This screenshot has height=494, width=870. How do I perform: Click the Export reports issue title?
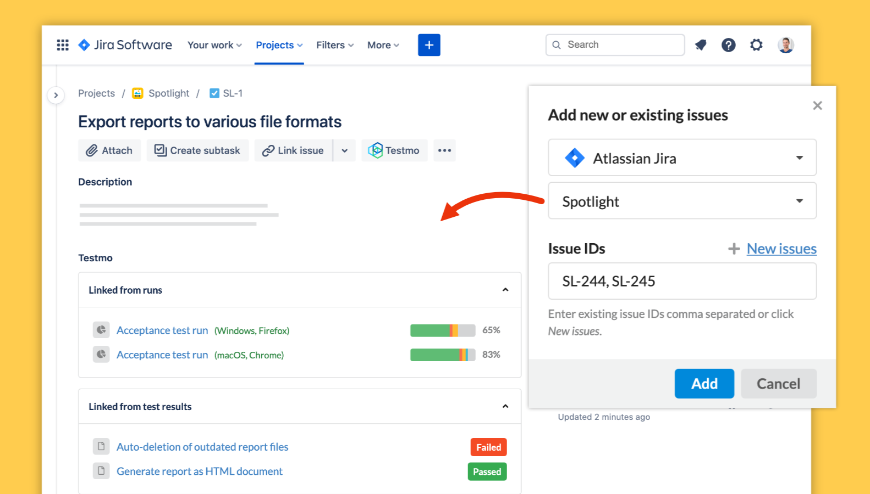[210, 122]
